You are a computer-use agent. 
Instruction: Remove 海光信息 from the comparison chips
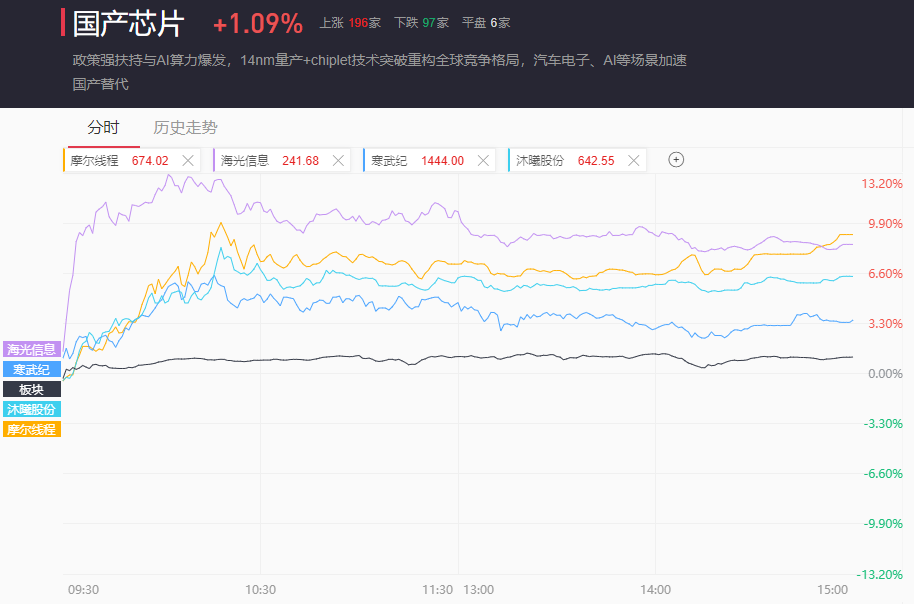click(338, 160)
